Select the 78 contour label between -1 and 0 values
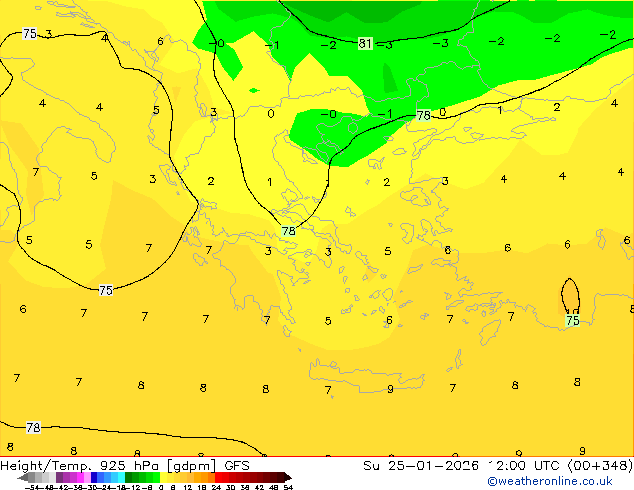This screenshot has height=490, width=634. pyautogui.click(x=423, y=116)
